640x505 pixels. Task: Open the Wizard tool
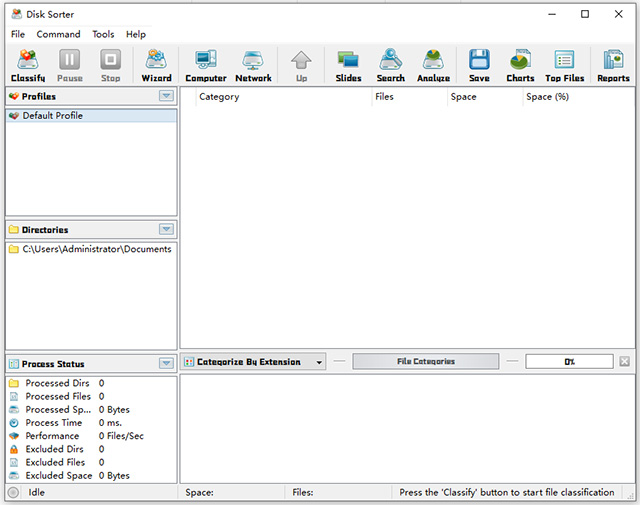(156, 65)
